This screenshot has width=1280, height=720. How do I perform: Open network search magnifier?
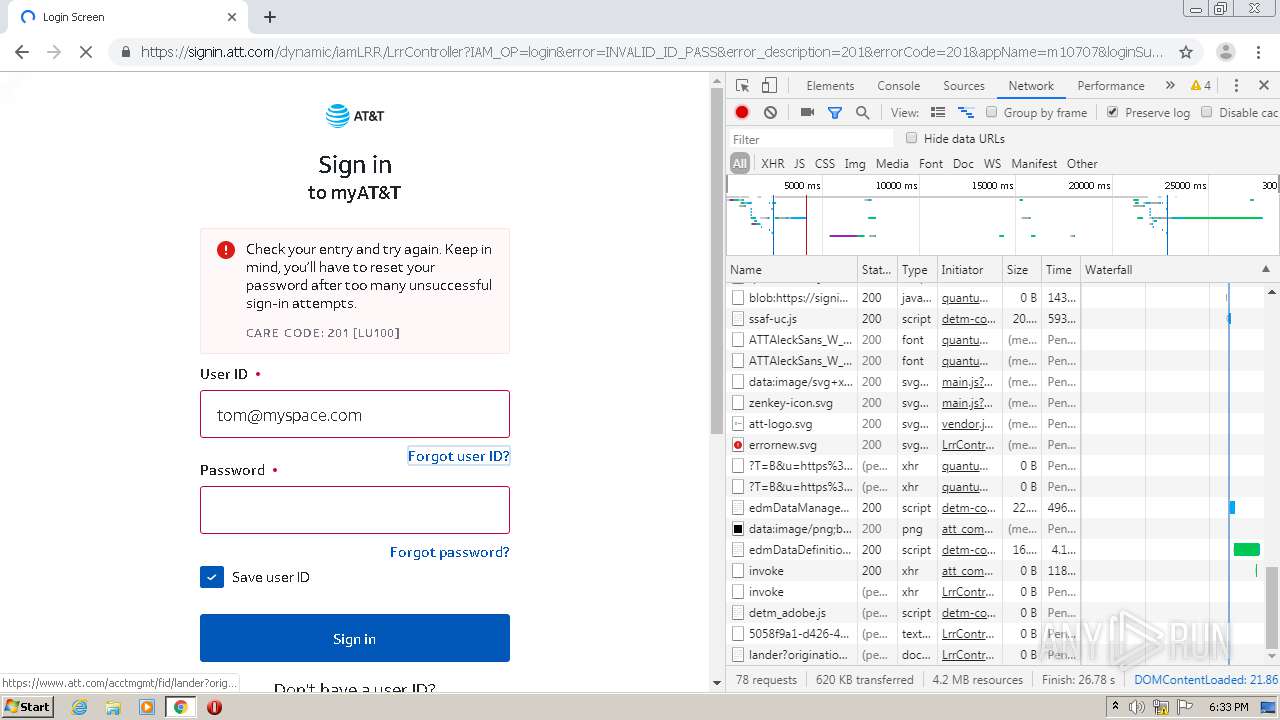point(862,113)
